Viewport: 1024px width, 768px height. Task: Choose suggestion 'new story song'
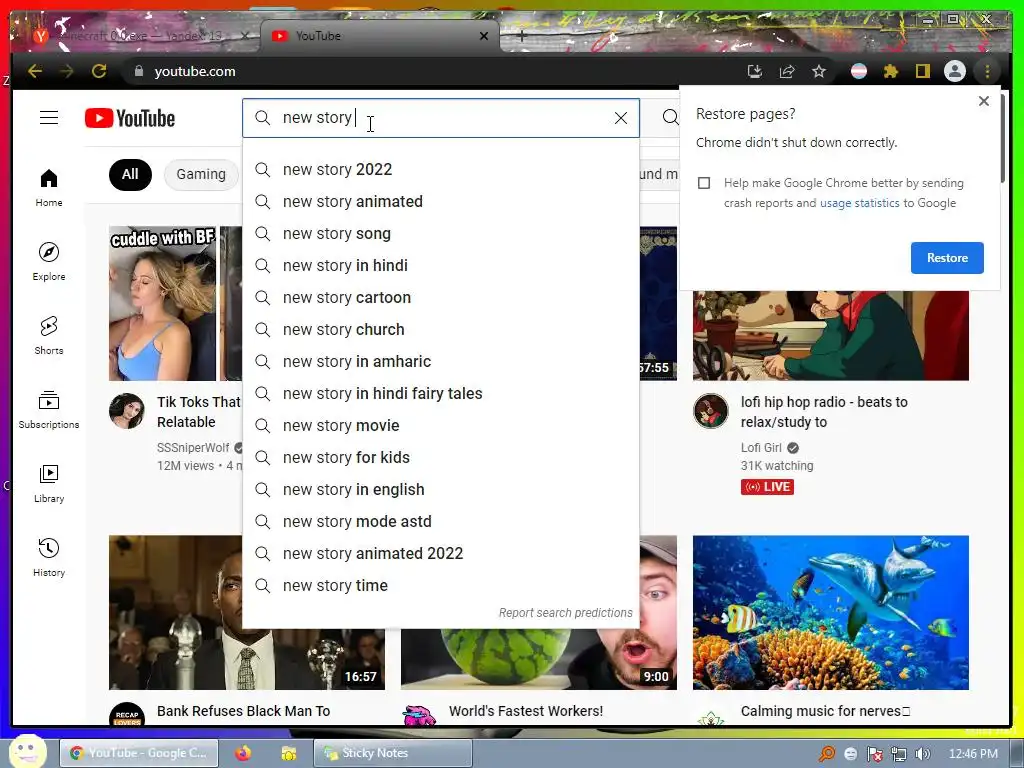[441, 234]
